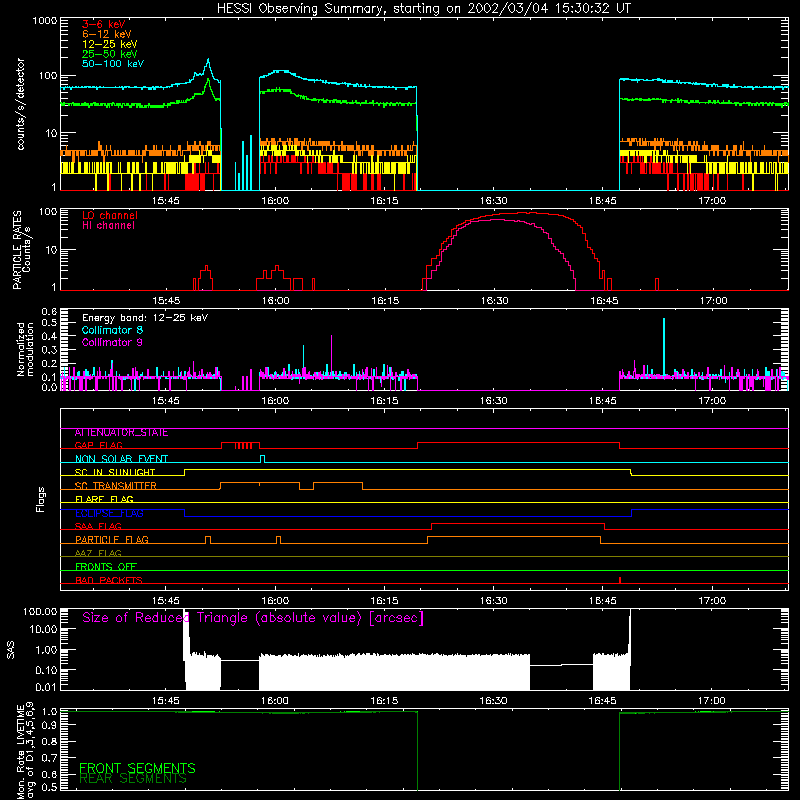Click the counts/s/detector axis label

pyautogui.click(x=20, y=104)
